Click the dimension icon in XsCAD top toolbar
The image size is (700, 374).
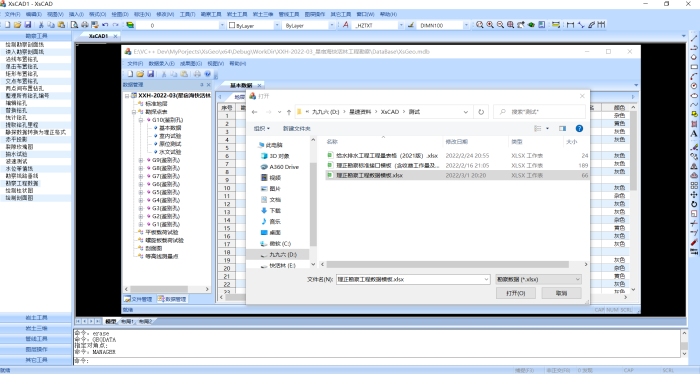(x=570, y=25)
